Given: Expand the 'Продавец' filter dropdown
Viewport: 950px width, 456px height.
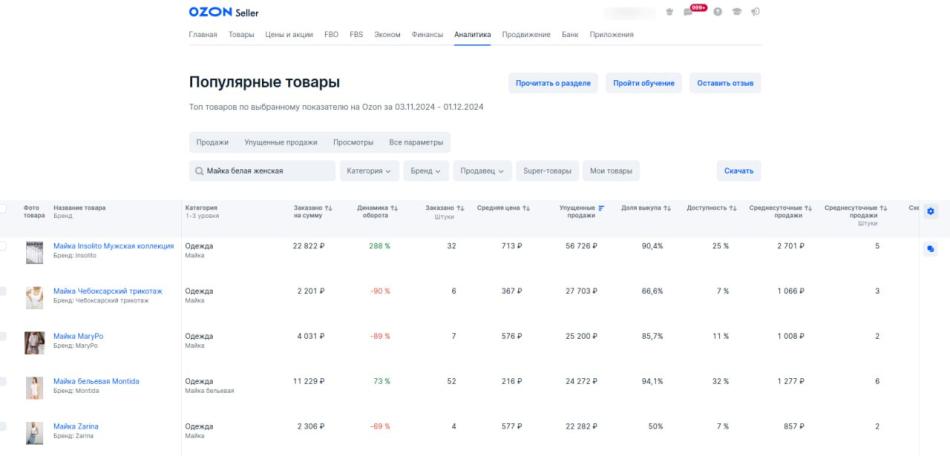Looking at the screenshot, I should [x=485, y=171].
